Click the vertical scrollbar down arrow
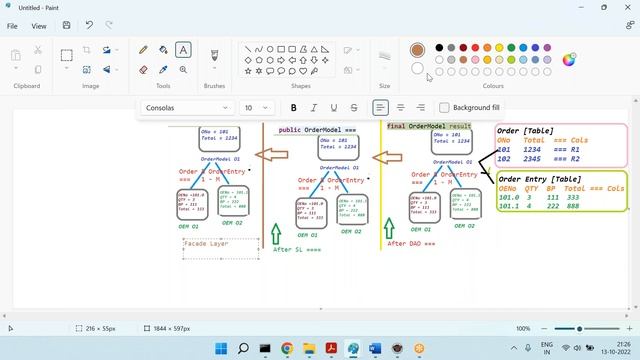This screenshot has height=360, width=640. click(x=636, y=307)
